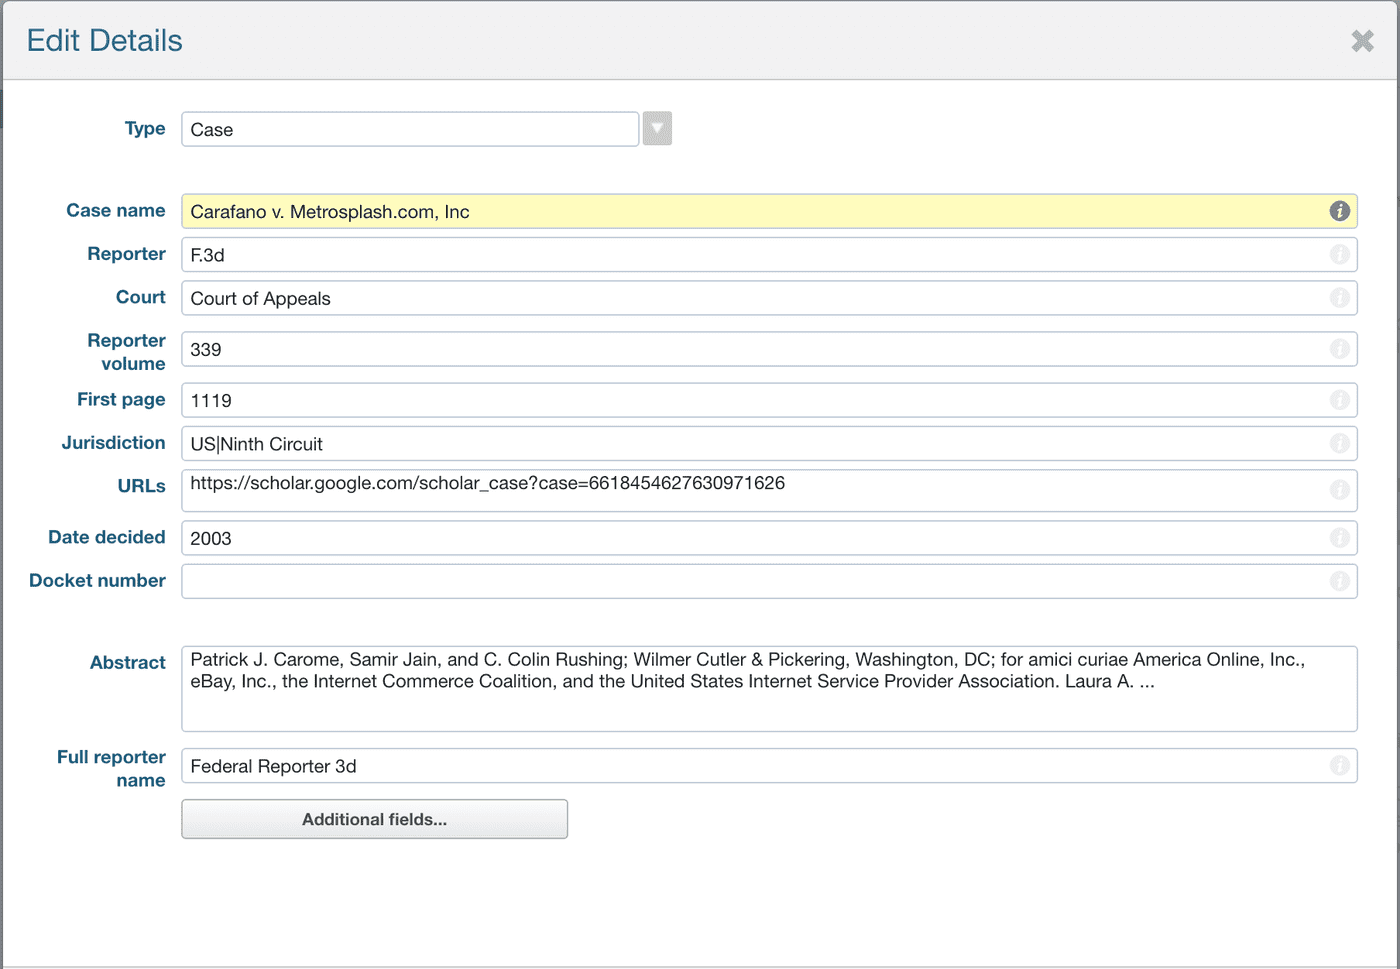Click the info icon next to Date decided
This screenshot has width=1400, height=969.
point(1341,538)
